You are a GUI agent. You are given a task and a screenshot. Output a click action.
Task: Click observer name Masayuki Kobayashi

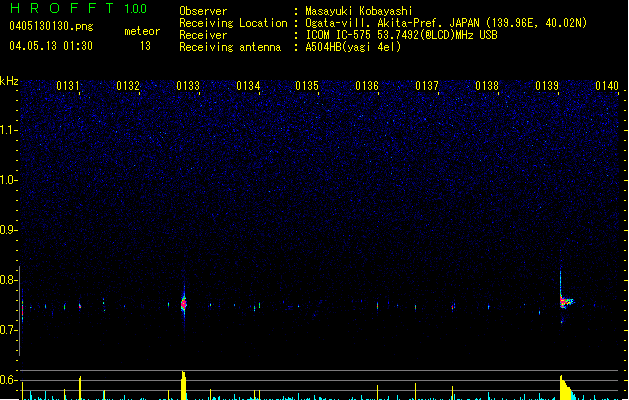[x=359, y=11]
